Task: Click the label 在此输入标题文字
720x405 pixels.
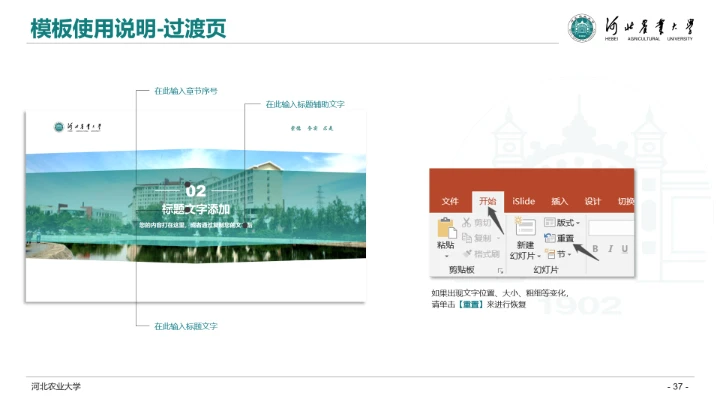Action: [x=186, y=326]
